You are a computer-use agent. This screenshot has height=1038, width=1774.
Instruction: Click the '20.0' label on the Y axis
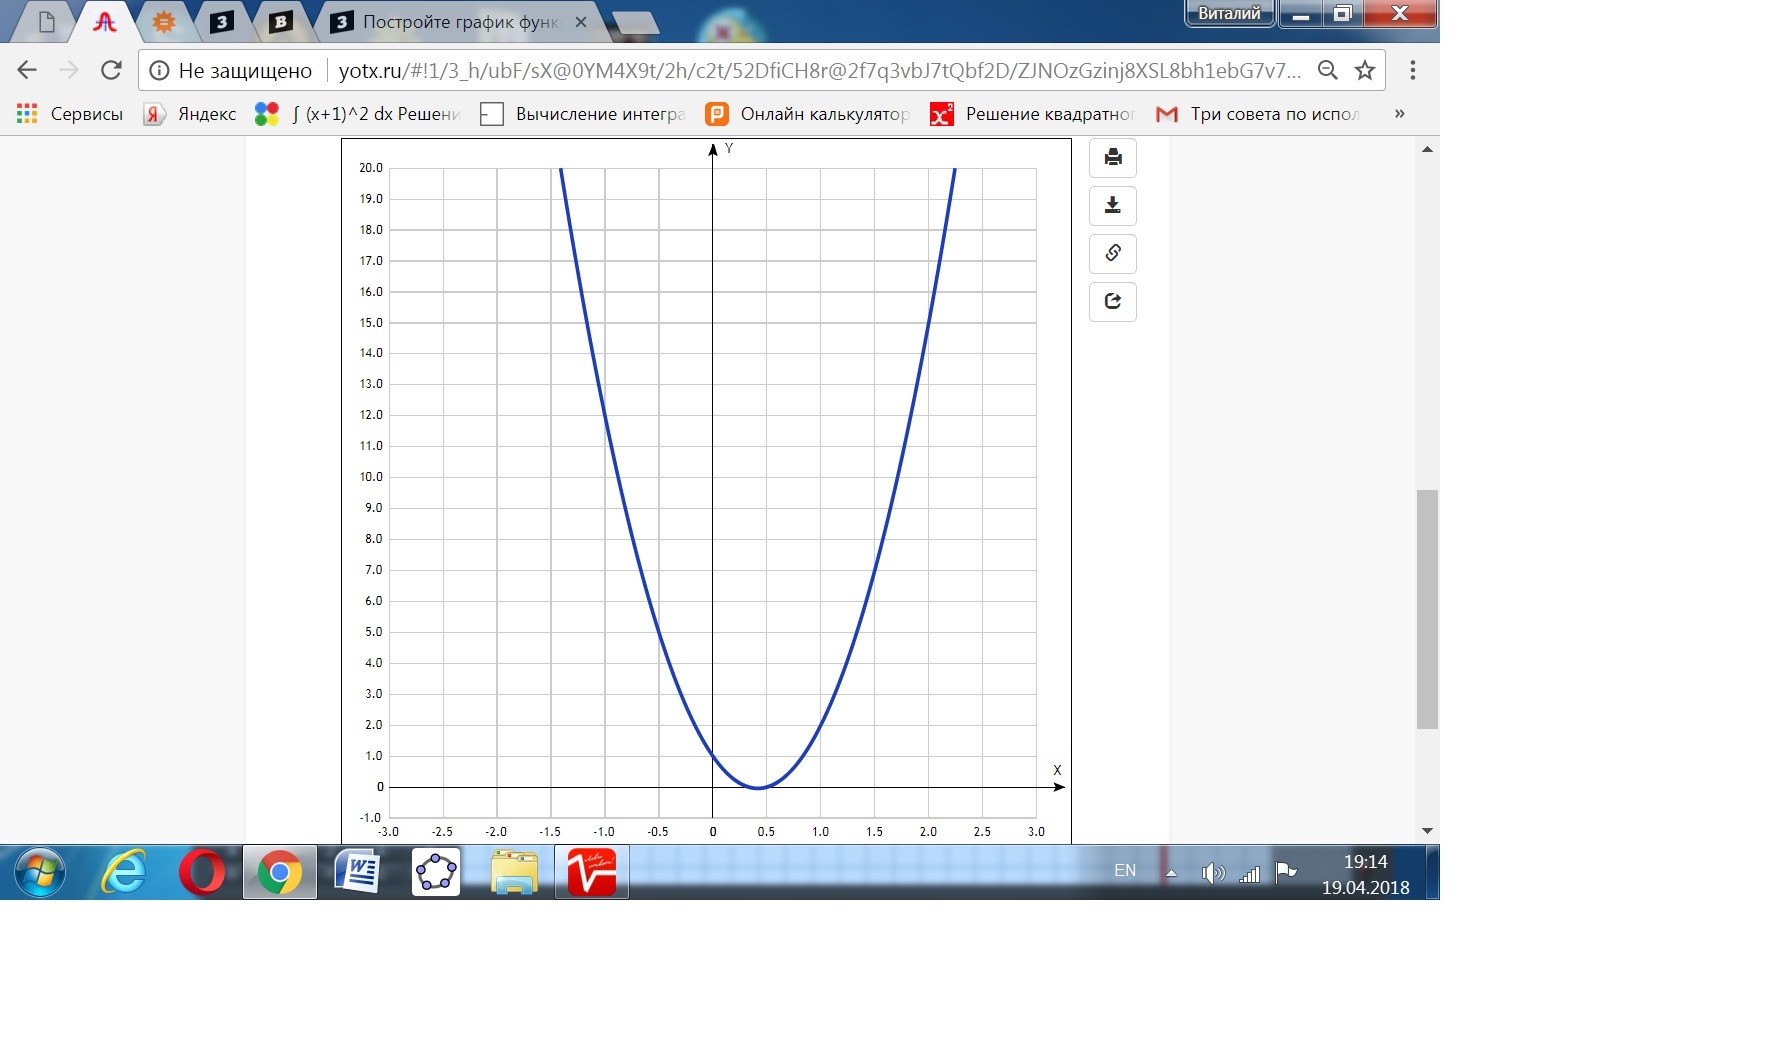pyautogui.click(x=371, y=168)
